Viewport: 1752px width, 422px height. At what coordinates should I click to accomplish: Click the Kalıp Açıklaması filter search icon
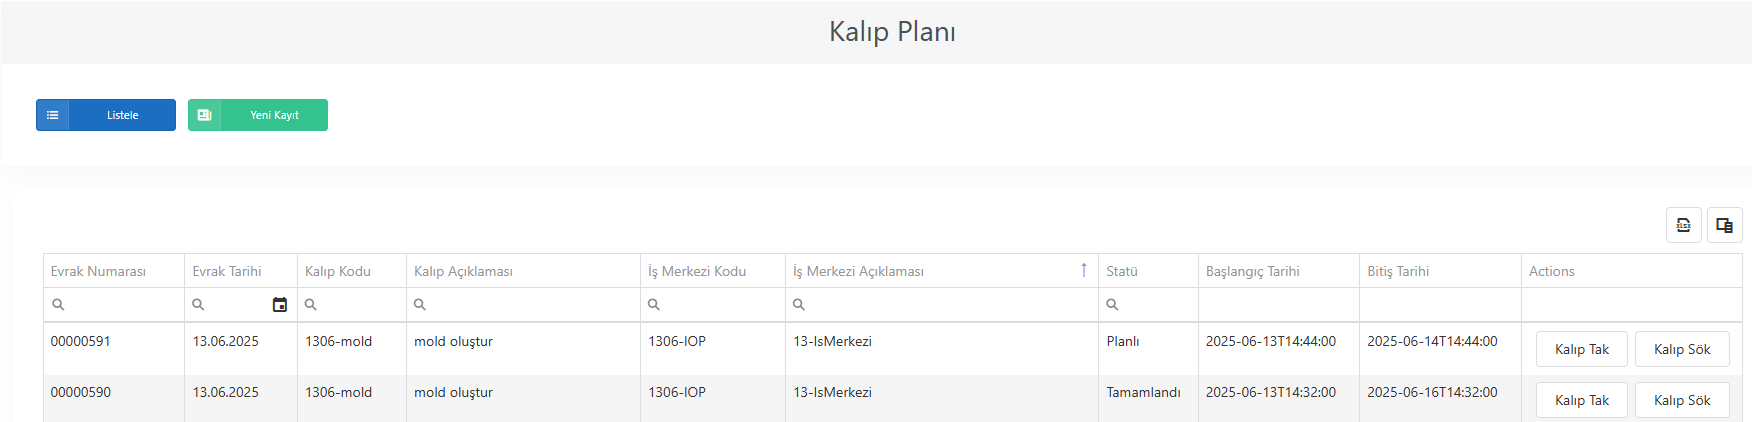pyautogui.click(x=420, y=305)
